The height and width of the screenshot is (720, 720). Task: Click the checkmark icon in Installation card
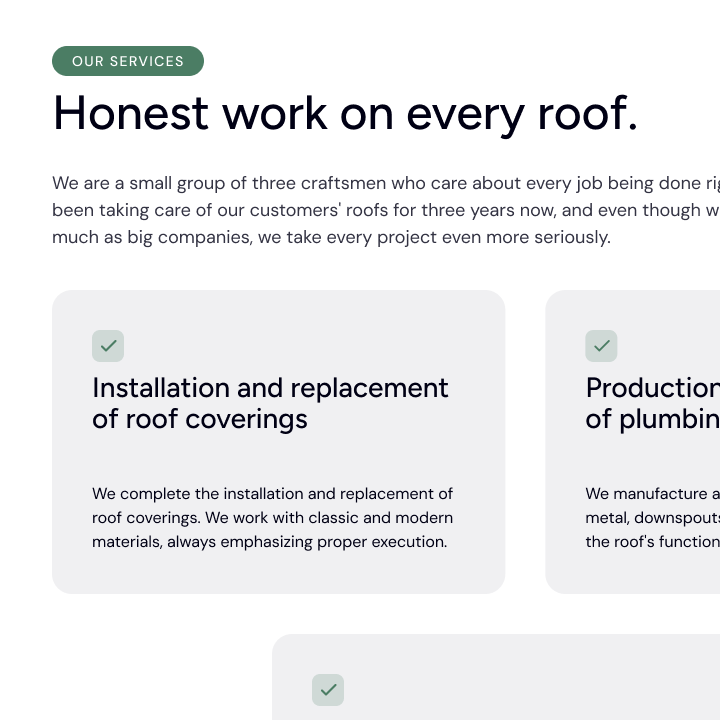[x=108, y=346]
